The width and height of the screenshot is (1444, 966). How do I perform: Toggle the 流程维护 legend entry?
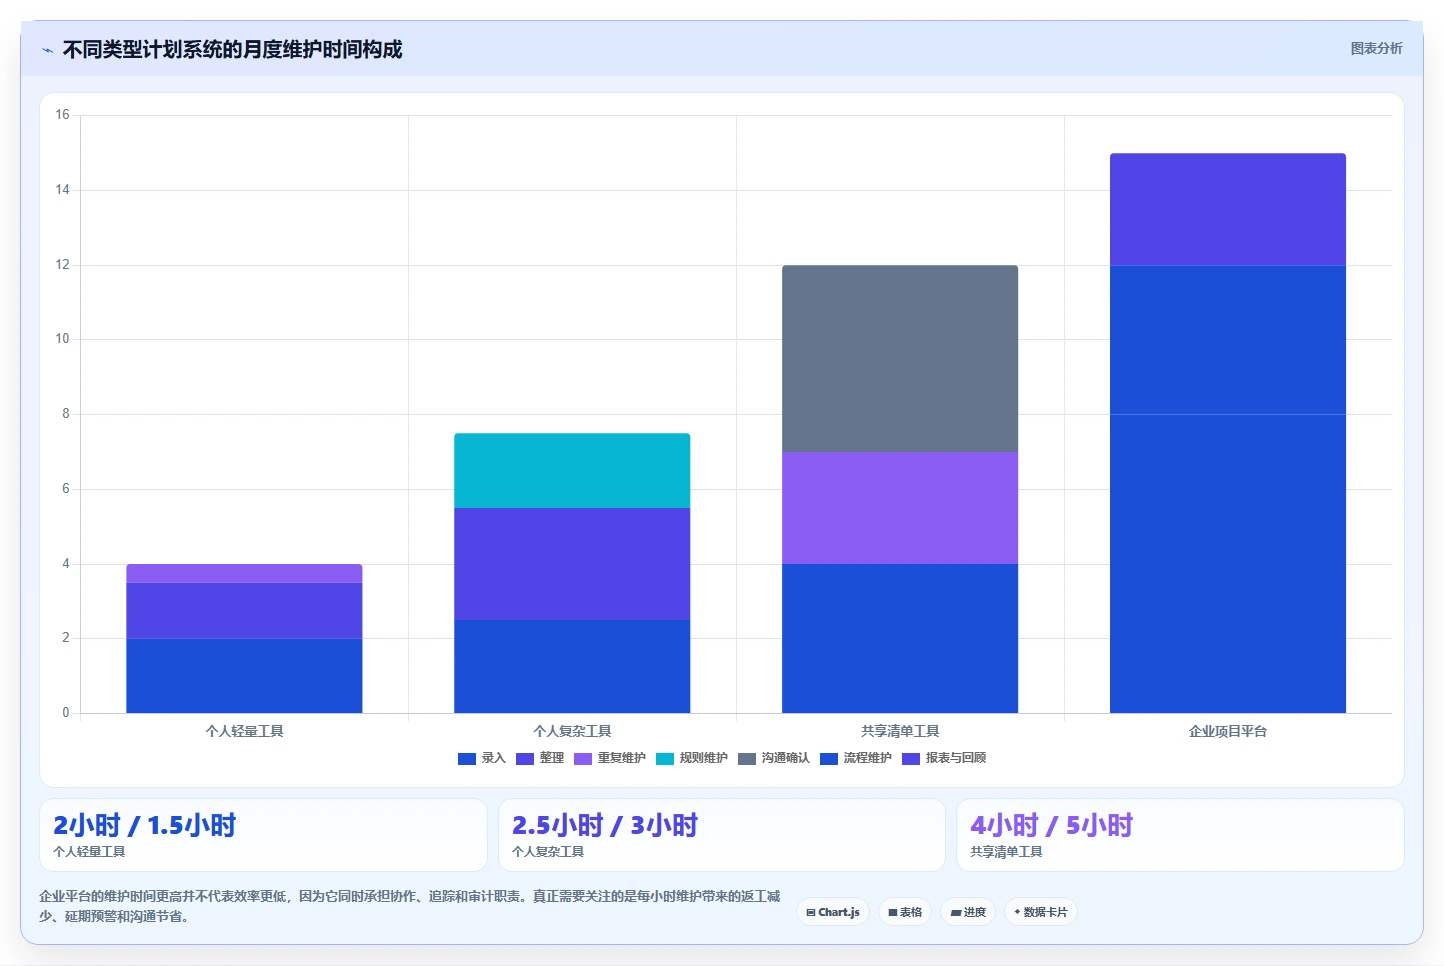(x=856, y=758)
